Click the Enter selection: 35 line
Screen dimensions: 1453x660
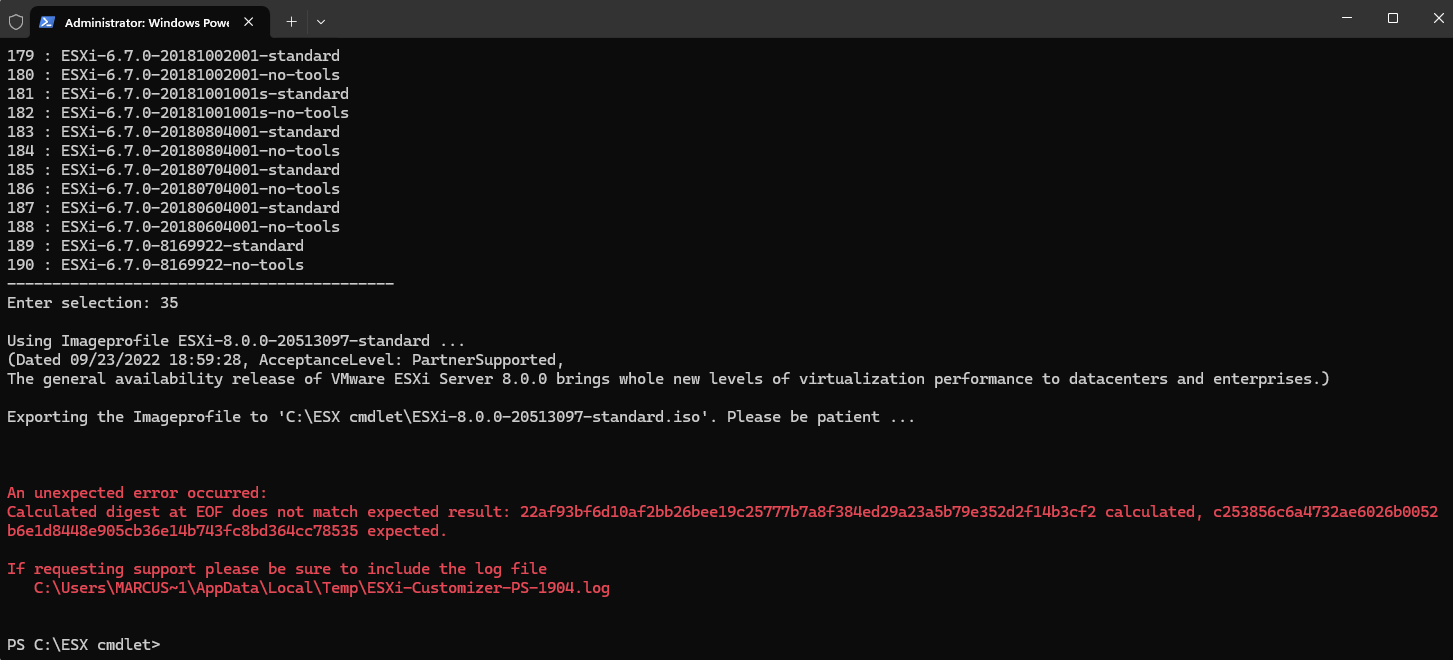[x=92, y=302]
